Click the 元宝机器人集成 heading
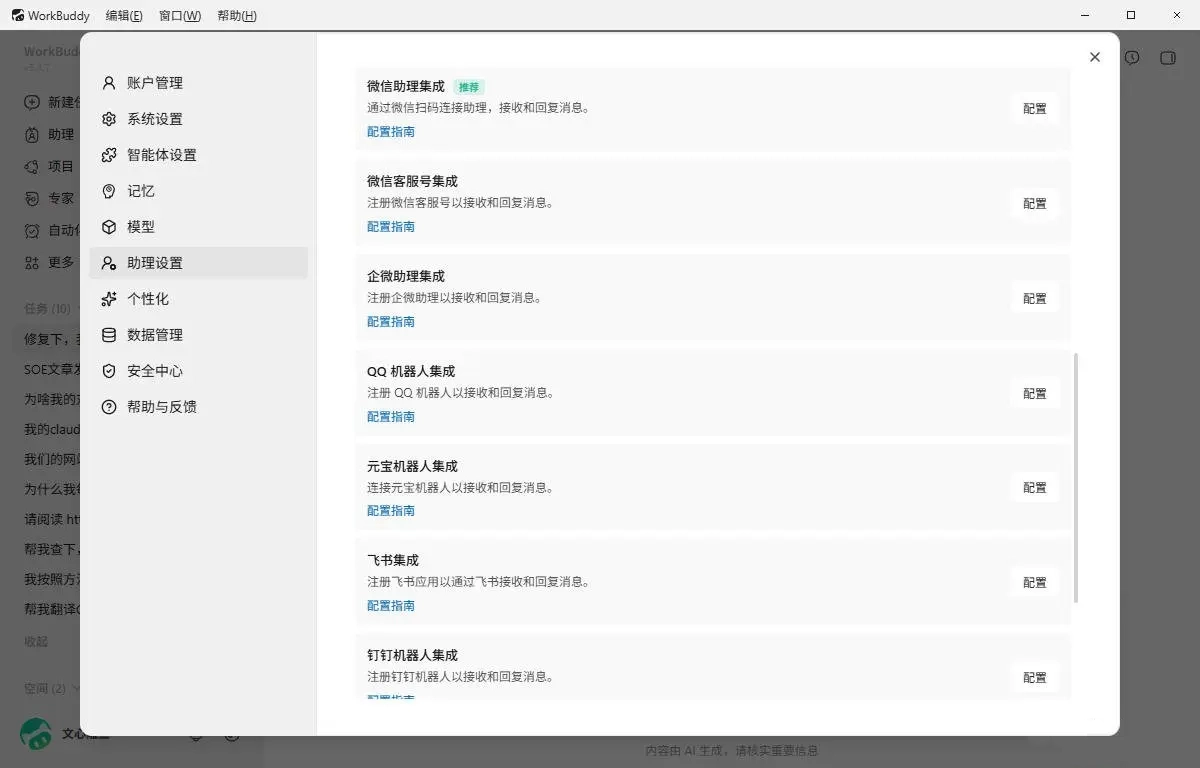Viewport: 1200px width, 768px height. tap(412, 466)
